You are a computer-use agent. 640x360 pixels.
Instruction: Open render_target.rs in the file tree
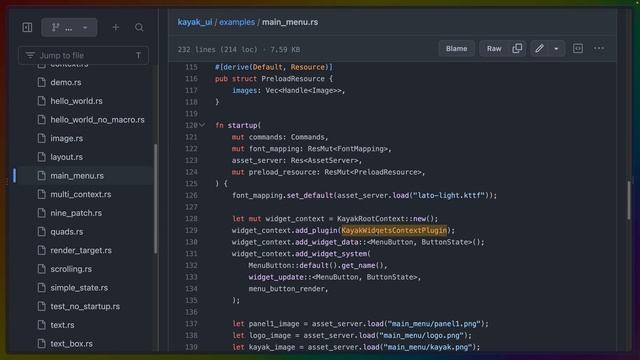(x=81, y=250)
